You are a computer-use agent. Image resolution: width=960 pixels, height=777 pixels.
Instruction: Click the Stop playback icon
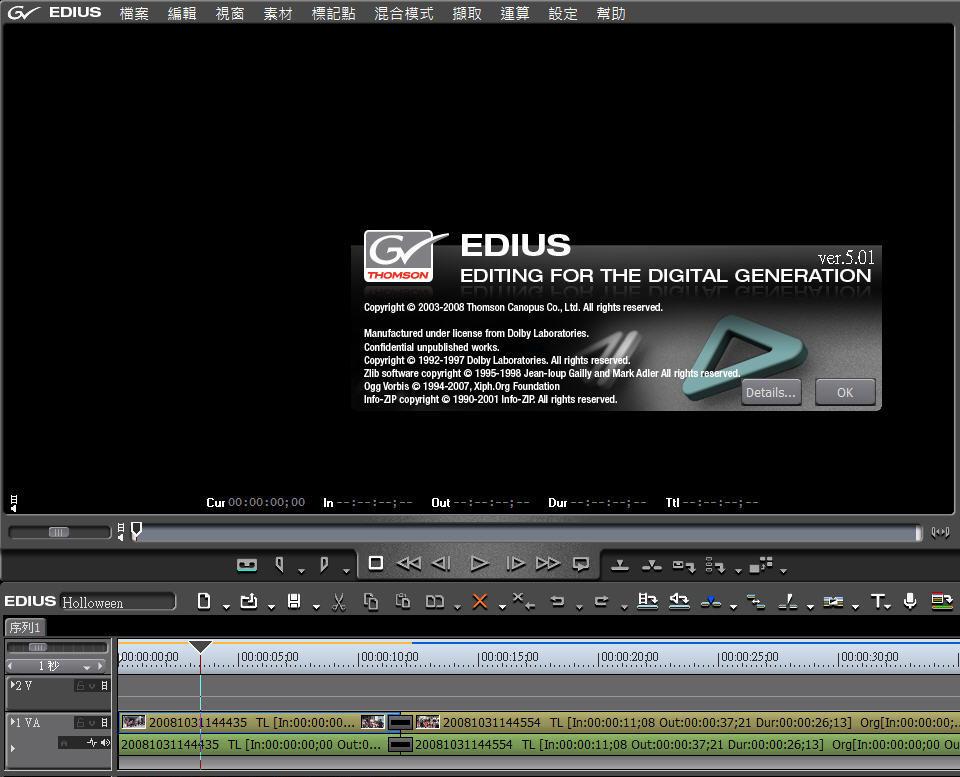tap(376, 563)
